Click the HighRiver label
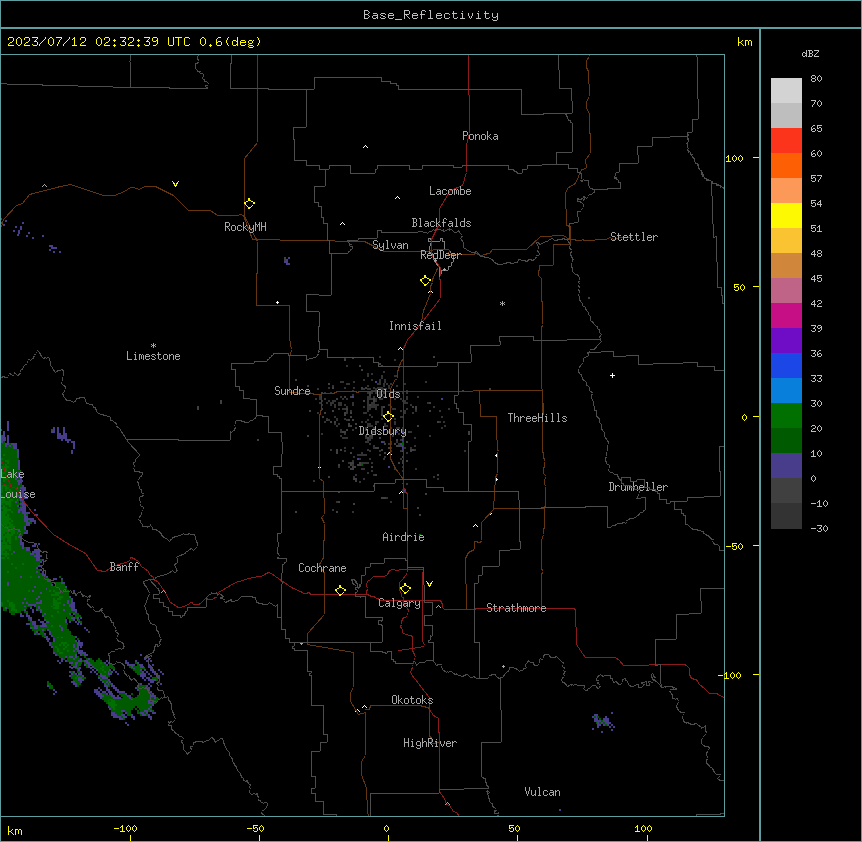 pos(430,743)
